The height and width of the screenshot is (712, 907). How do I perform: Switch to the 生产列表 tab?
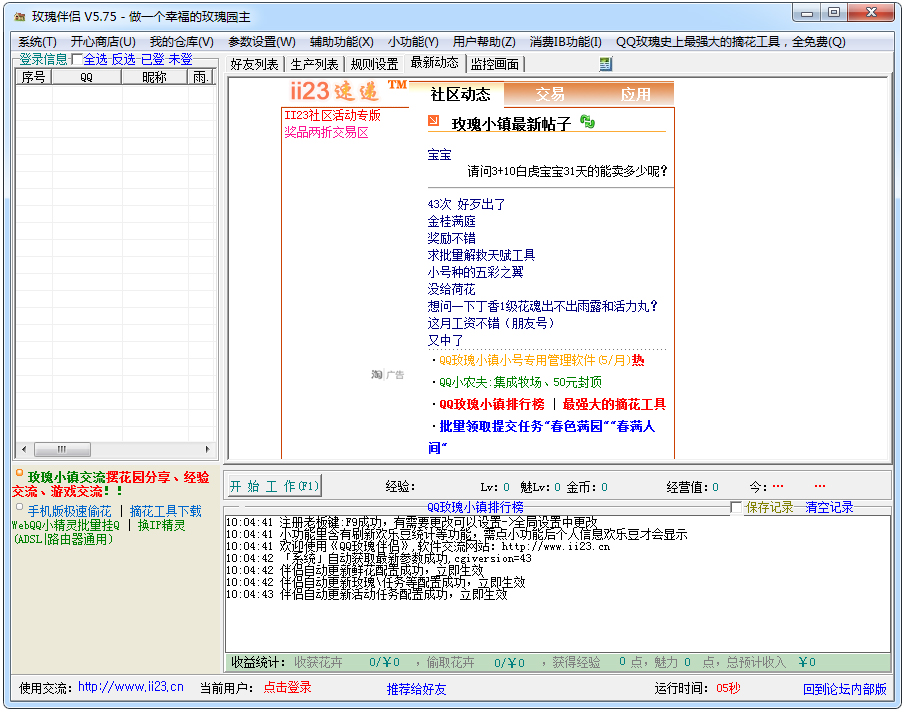314,64
